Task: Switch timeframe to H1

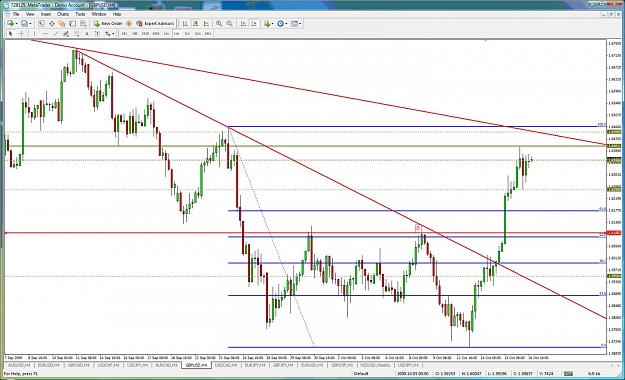Action: tap(166, 34)
